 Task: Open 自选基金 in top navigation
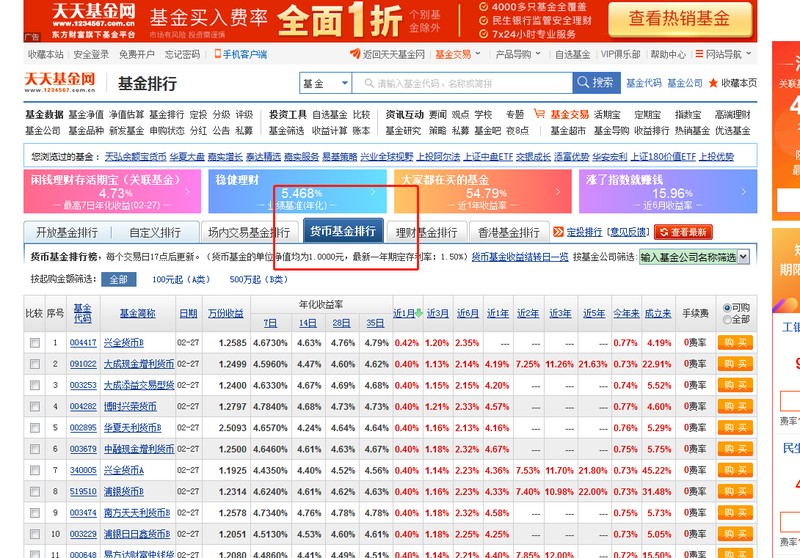(x=572, y=54)
